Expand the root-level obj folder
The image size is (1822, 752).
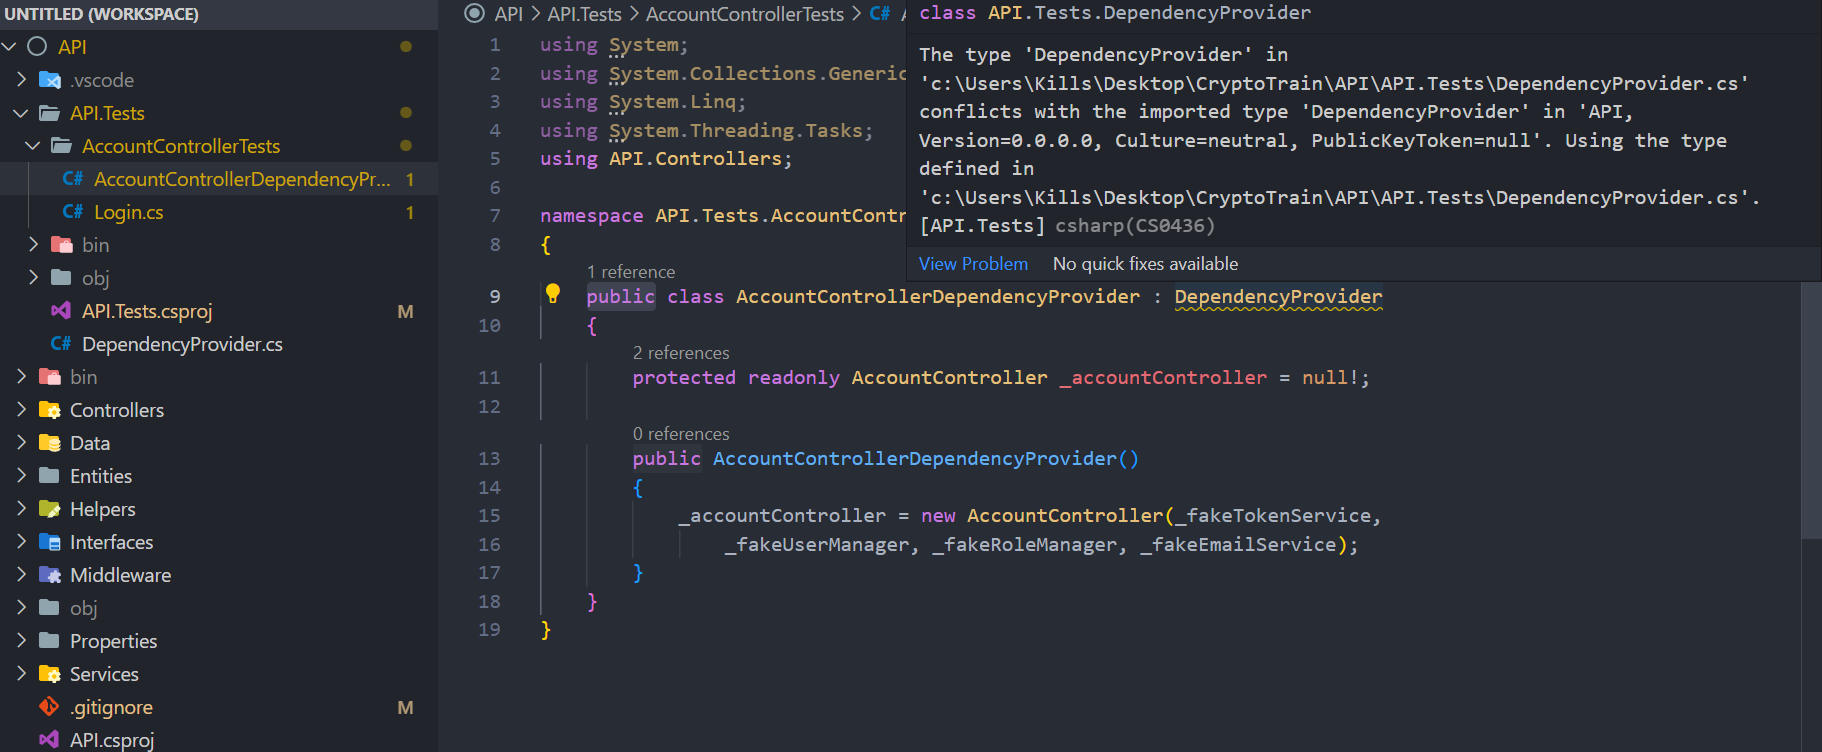pos(22,608)
